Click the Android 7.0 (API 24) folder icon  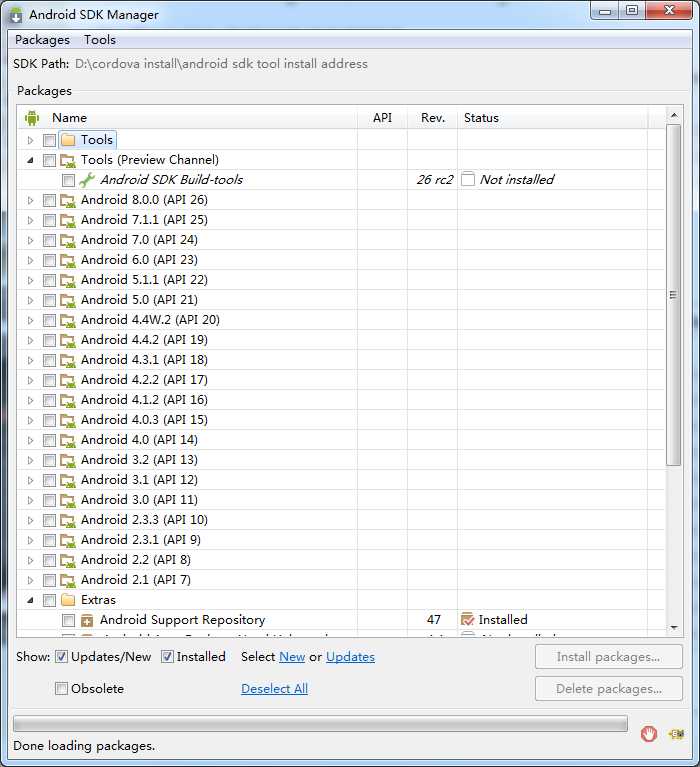coord(68,241)
